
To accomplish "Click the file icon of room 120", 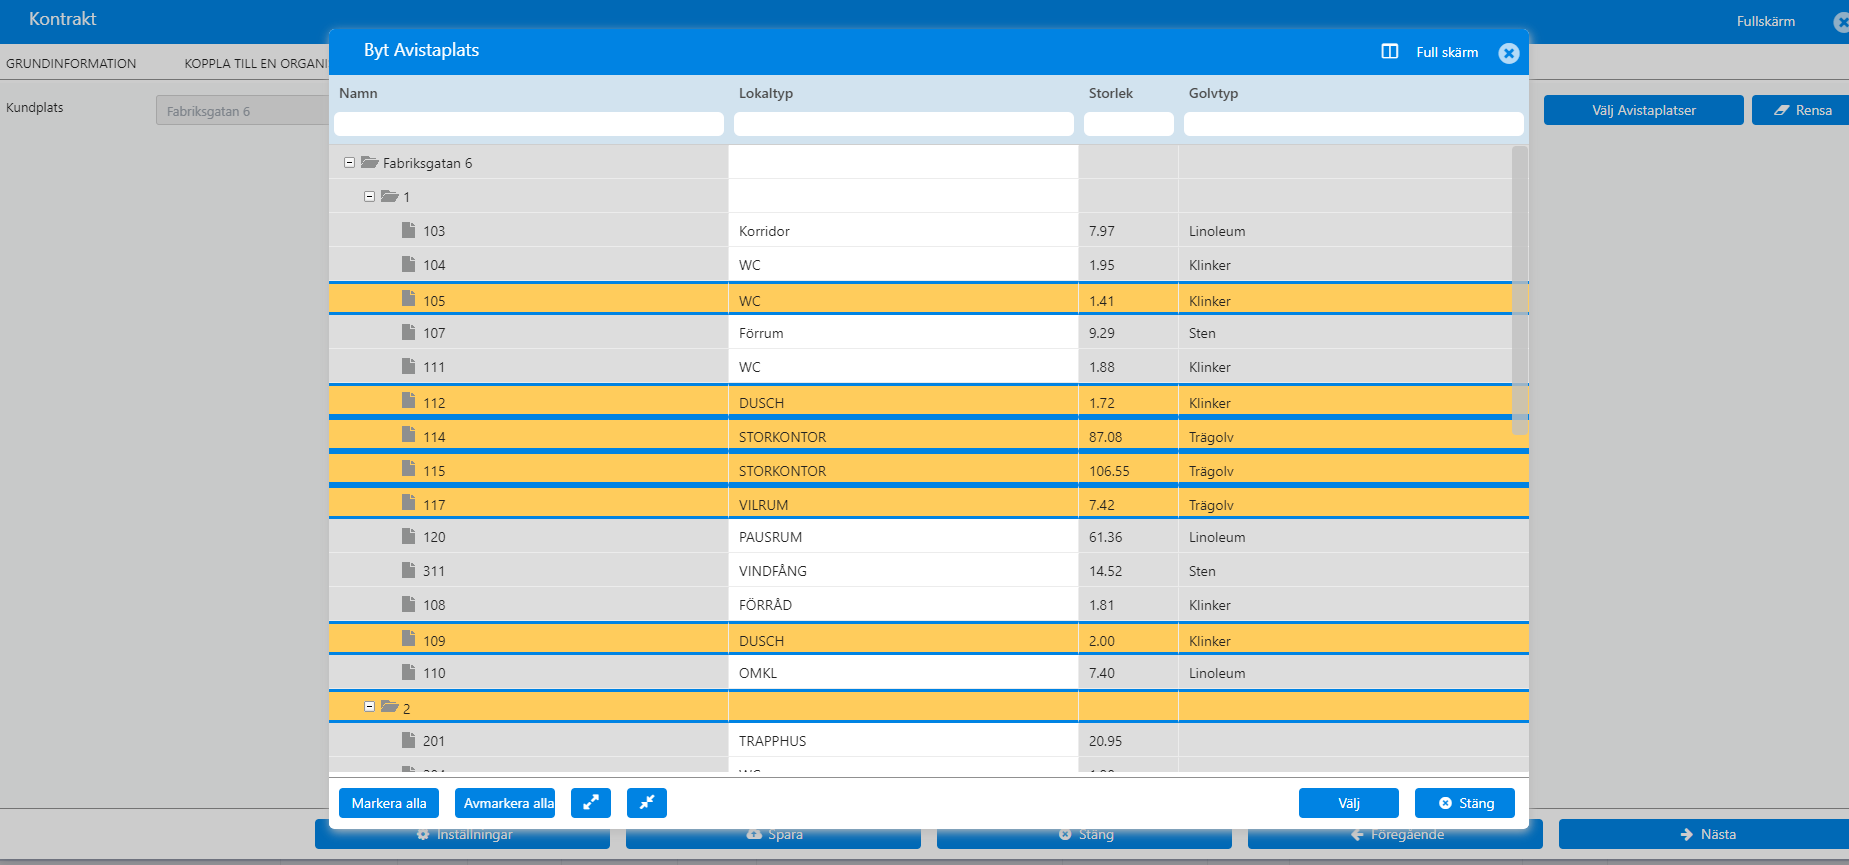I will 408,536.
